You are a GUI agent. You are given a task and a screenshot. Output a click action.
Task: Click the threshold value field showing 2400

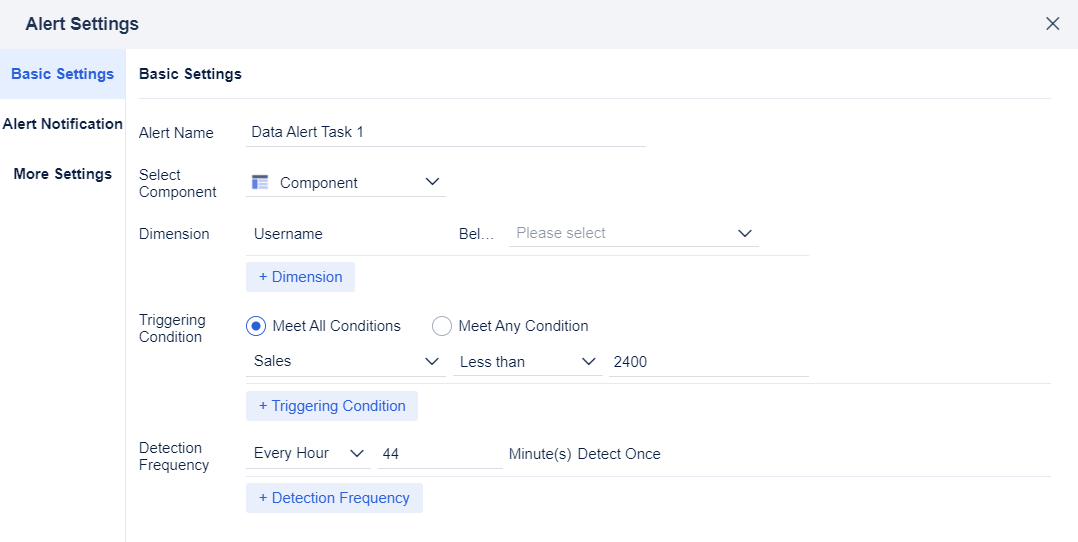coord(708,362)
